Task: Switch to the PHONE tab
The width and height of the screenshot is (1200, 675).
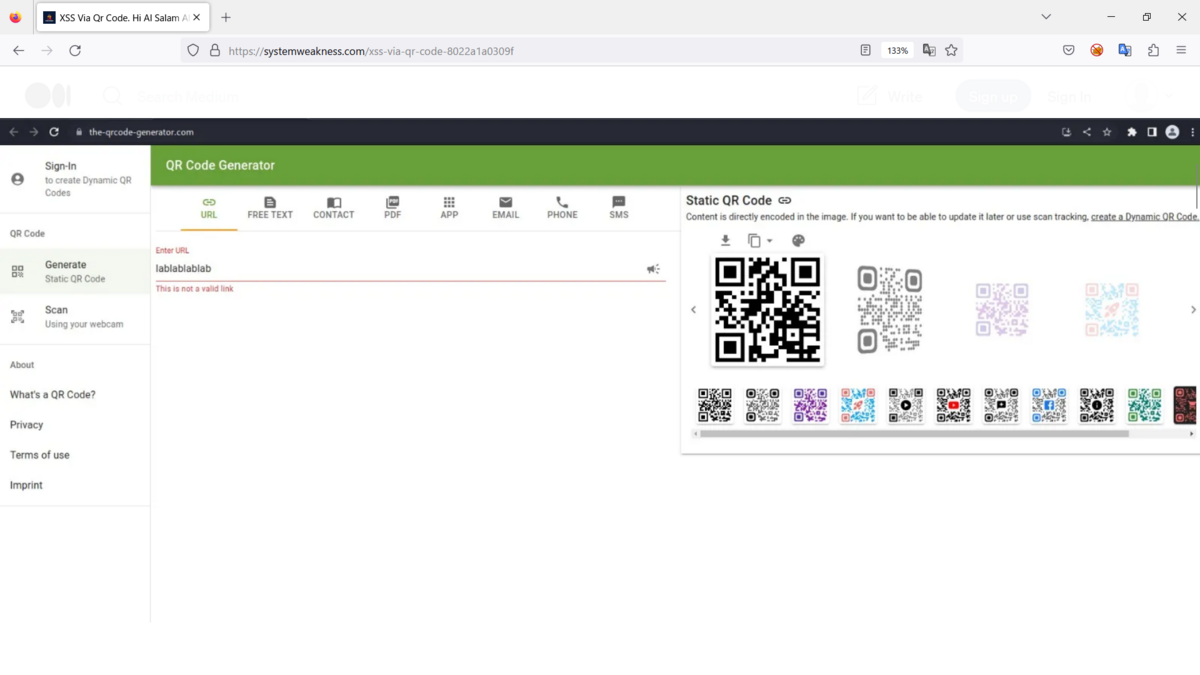Action: point(562,208)
